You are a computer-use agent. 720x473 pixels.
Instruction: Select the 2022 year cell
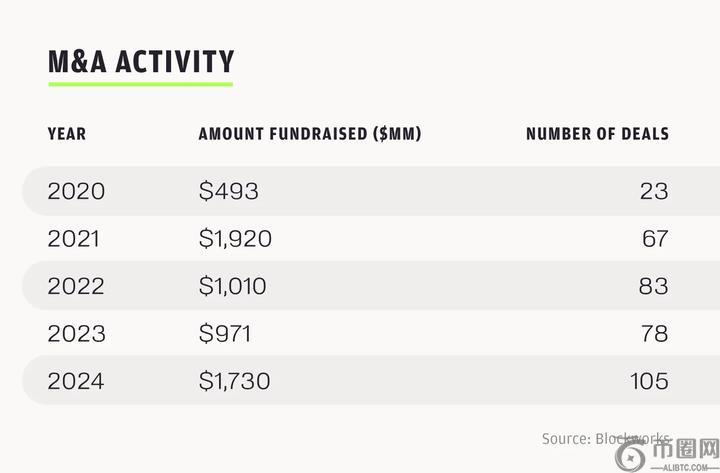pos(76,286)
